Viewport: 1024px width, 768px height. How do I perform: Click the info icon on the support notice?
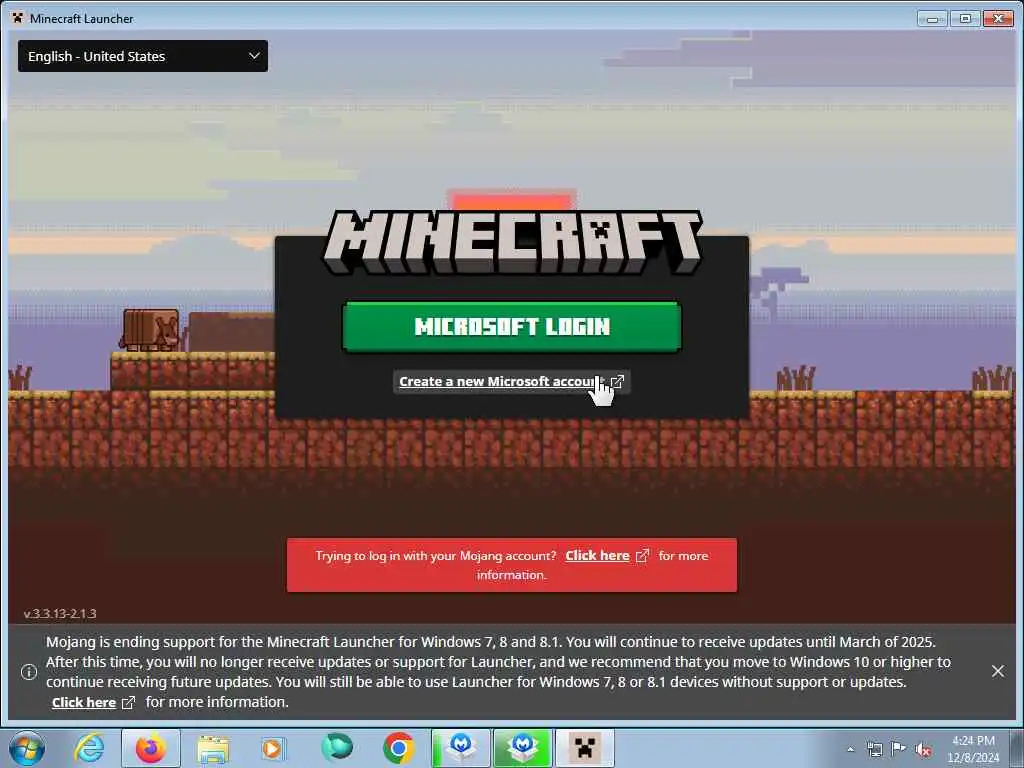(x=29, y=672)
